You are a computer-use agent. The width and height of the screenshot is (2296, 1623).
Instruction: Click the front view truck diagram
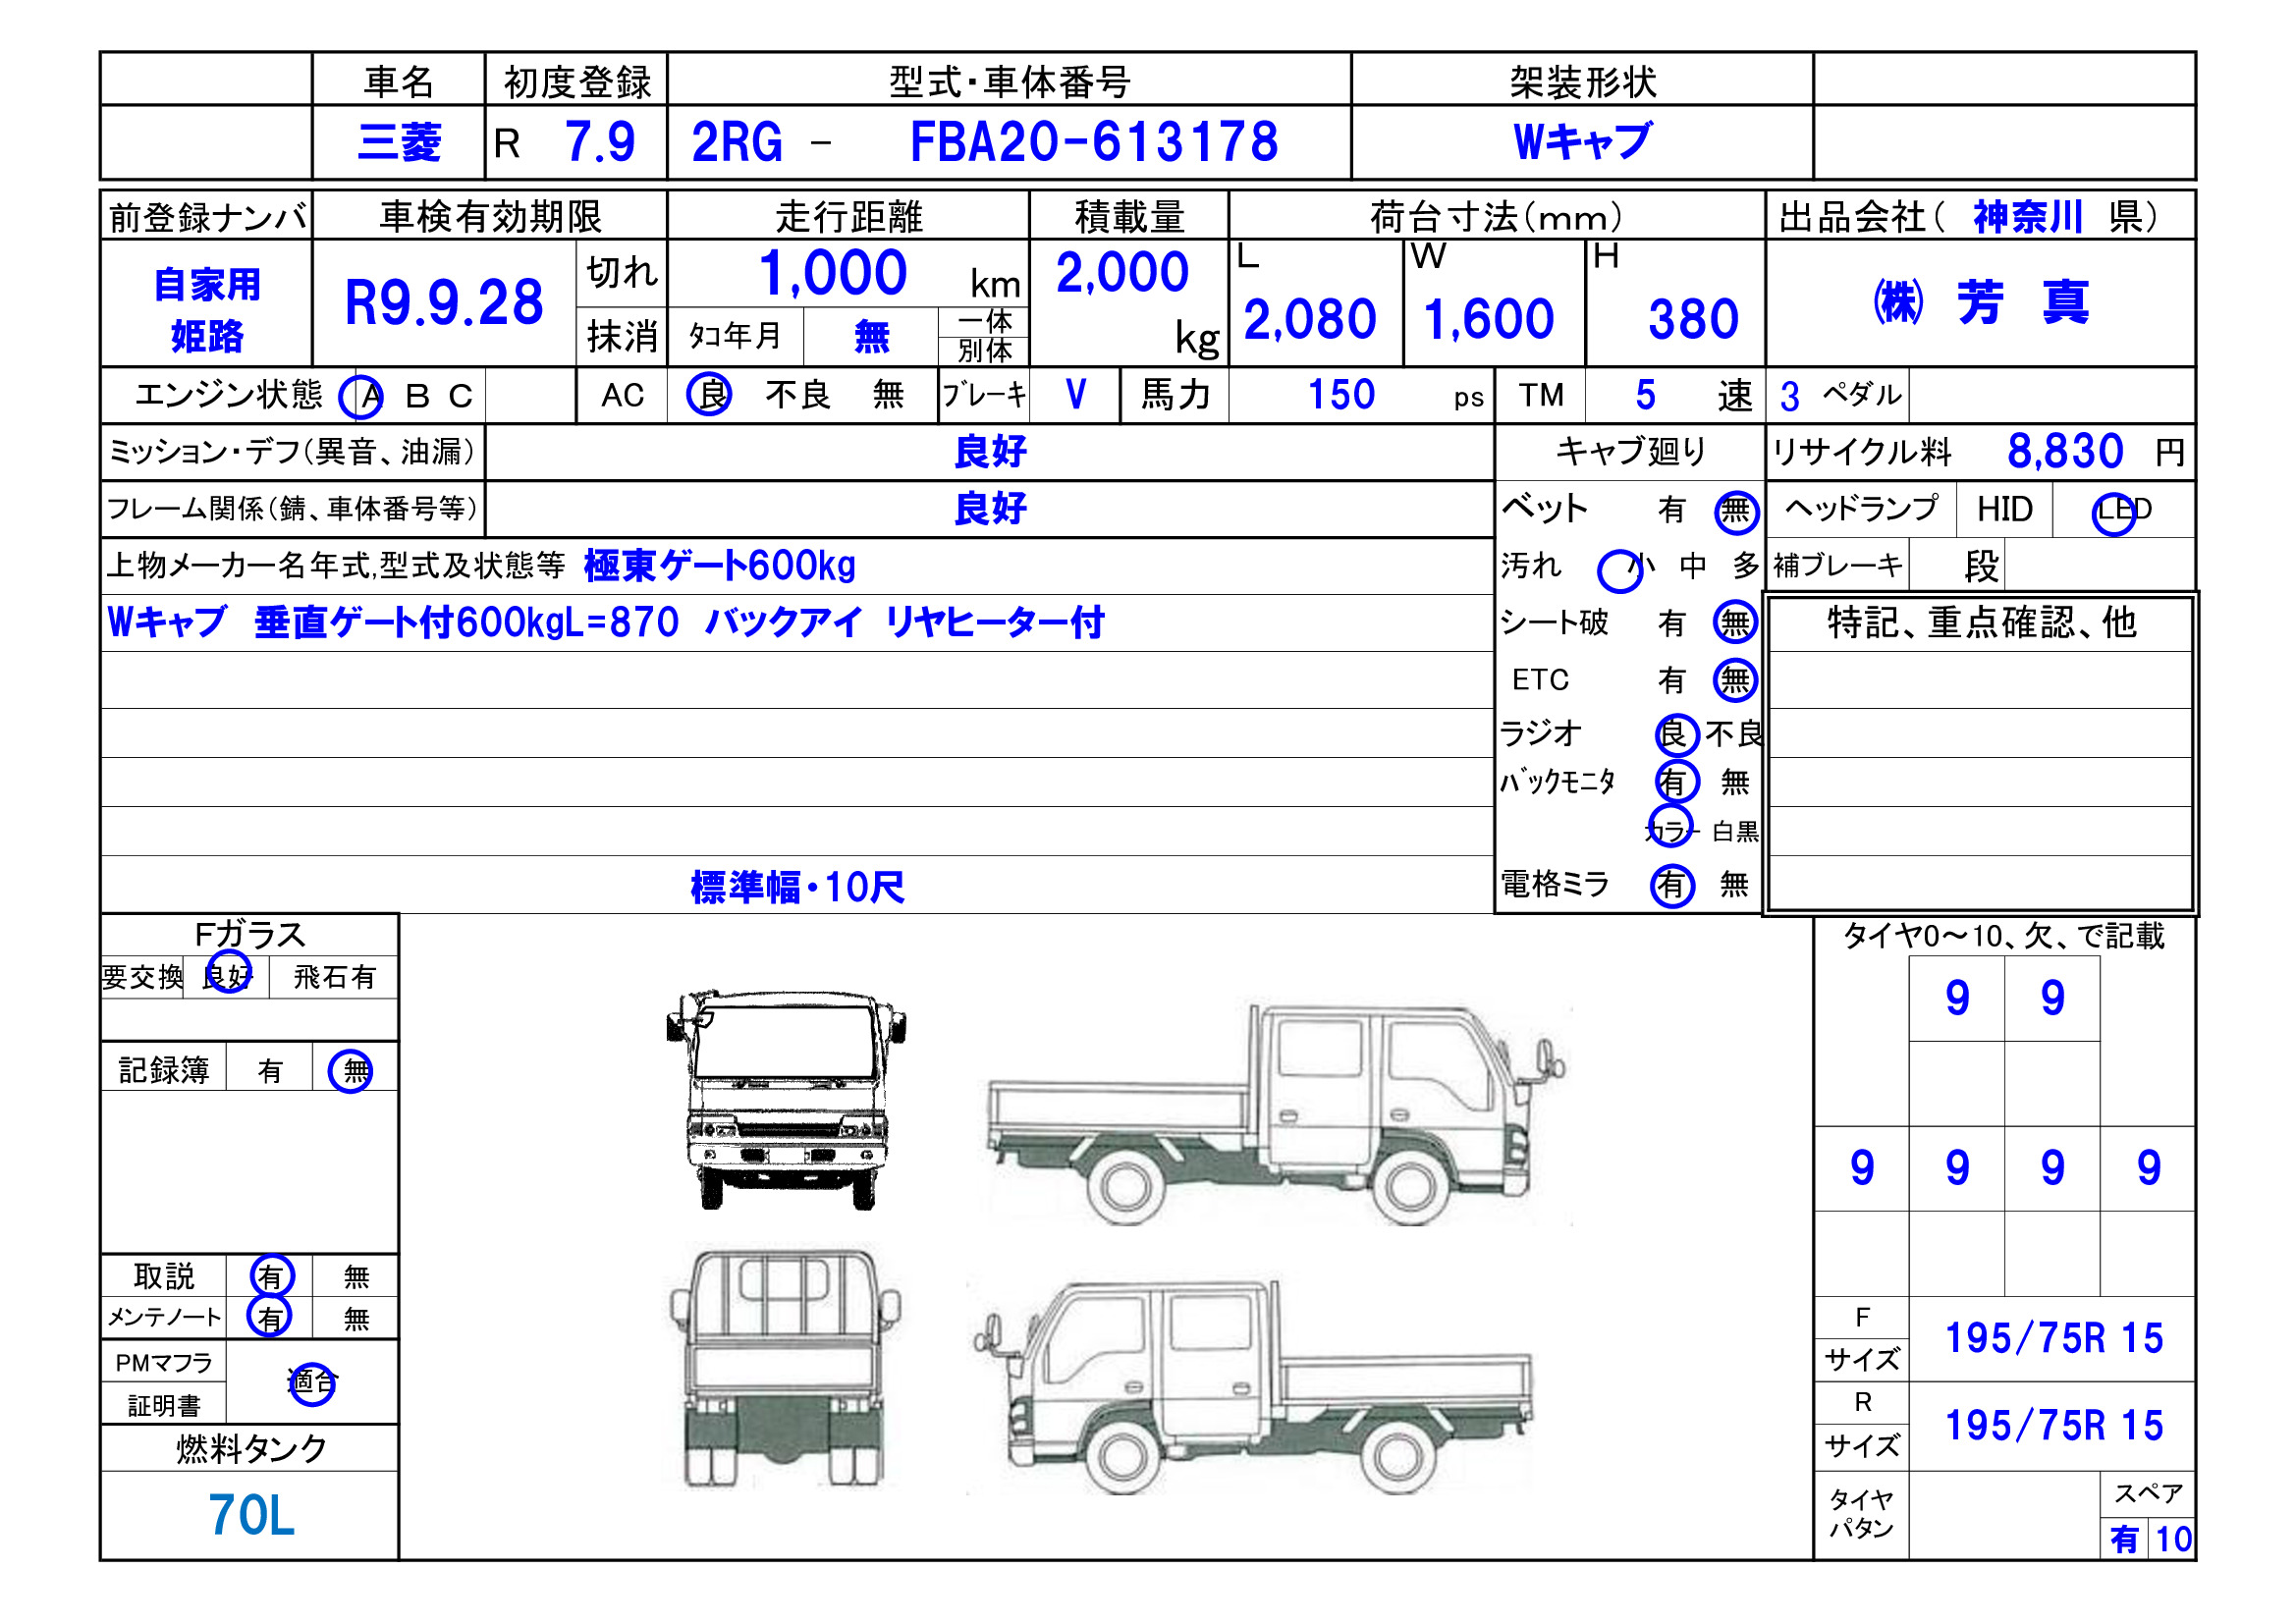coord(786,1100)
